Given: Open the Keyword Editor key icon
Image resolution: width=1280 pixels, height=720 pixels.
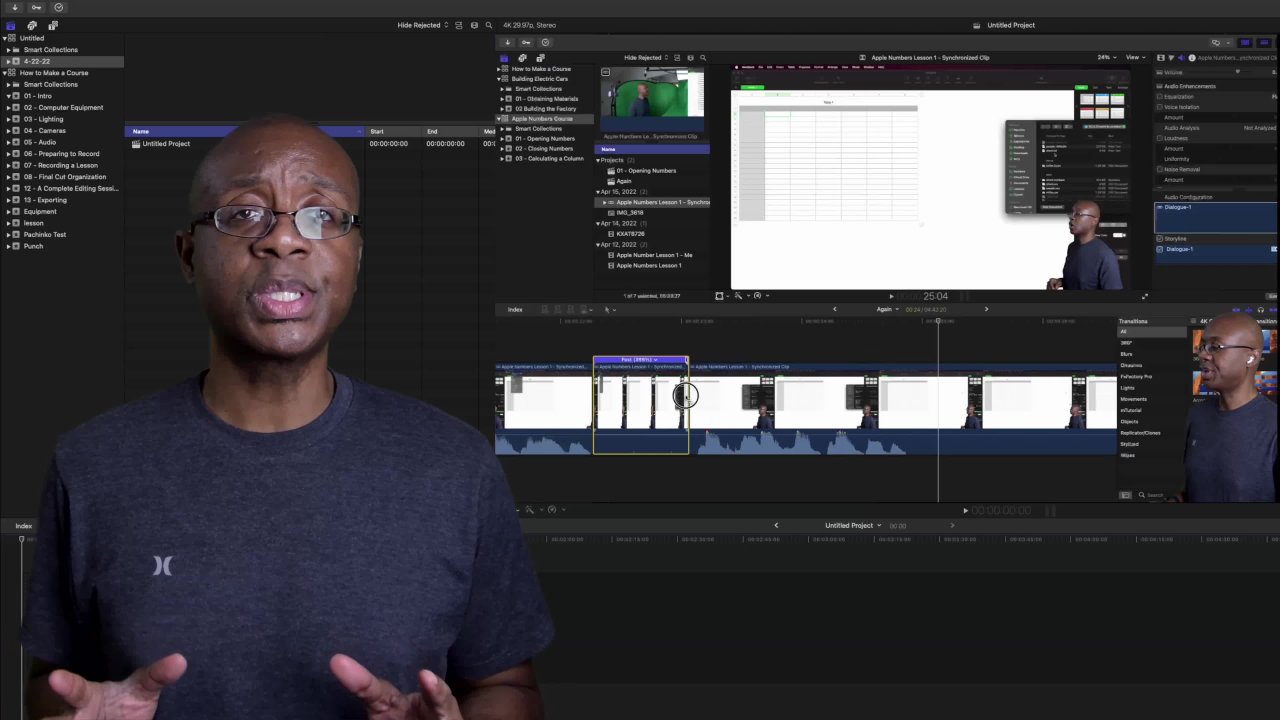Looking at the screenshot, I should click(x=36, y=7).
